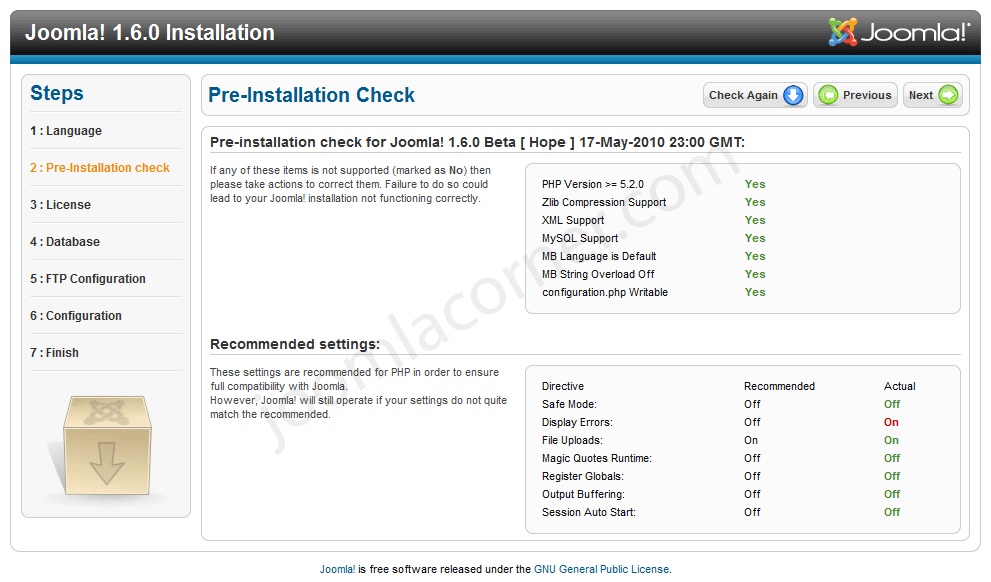Viewport: 991px width, 582px height.
Task: Select step 5: FTP Configuration
Action: (88, 279)
